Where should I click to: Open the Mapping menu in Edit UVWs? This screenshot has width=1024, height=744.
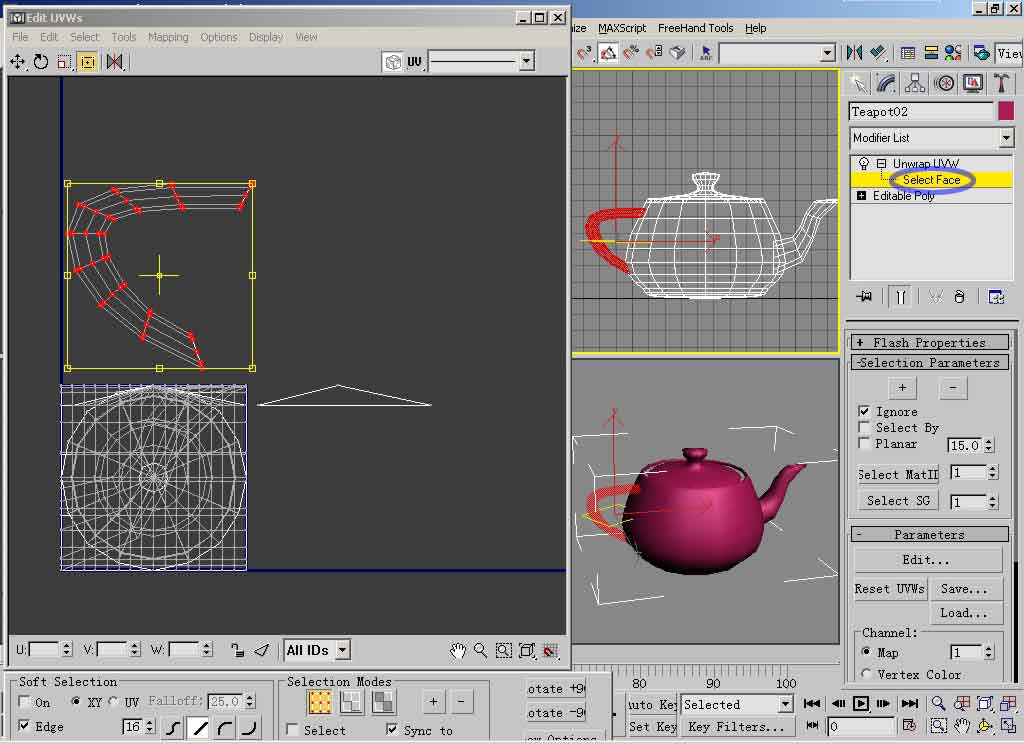(168, 37)
